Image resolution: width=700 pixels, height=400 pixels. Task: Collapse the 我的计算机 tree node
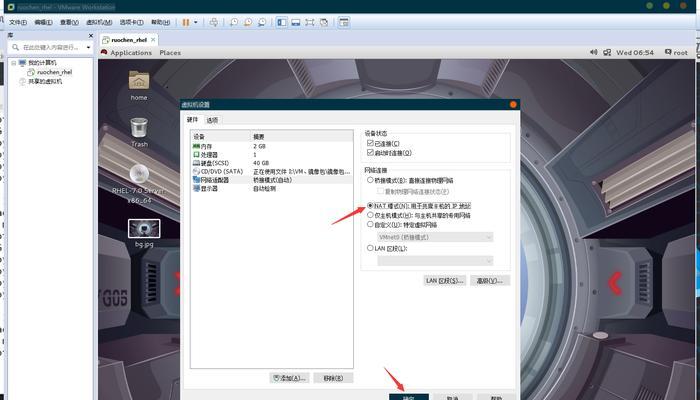pyautogui.click(x=13, y=63)
